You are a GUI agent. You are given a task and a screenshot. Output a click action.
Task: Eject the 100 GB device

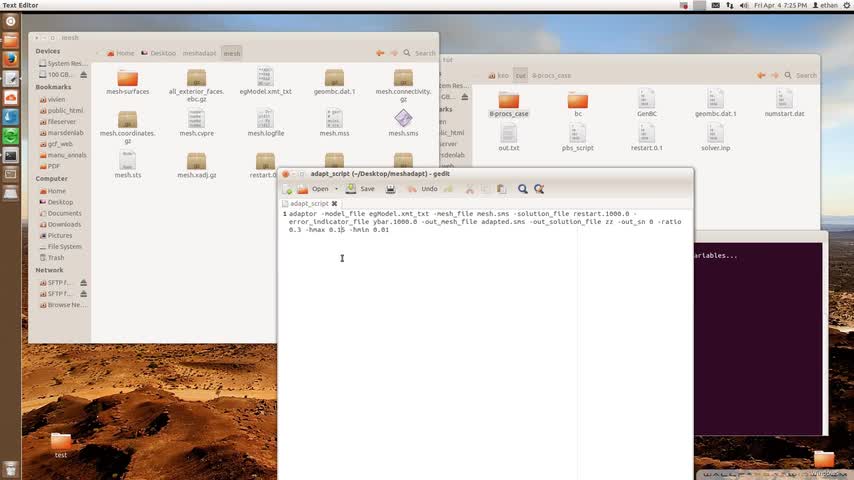[x=83, y=75]
